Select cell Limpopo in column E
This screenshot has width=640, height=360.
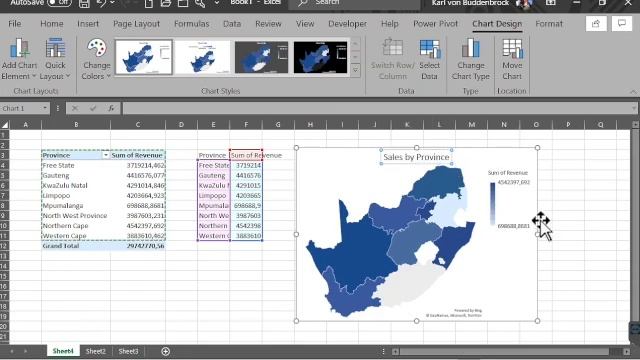[213, 196]
